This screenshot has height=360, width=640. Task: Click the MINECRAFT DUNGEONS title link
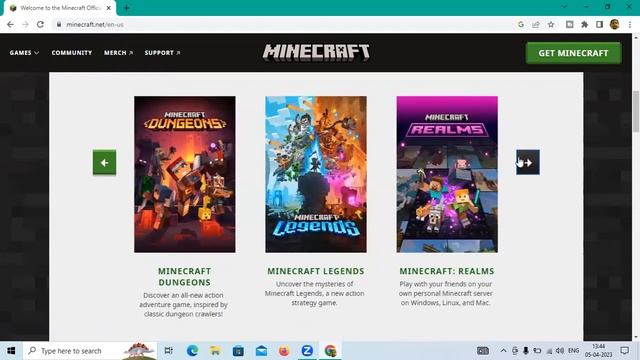coord(184,277)
